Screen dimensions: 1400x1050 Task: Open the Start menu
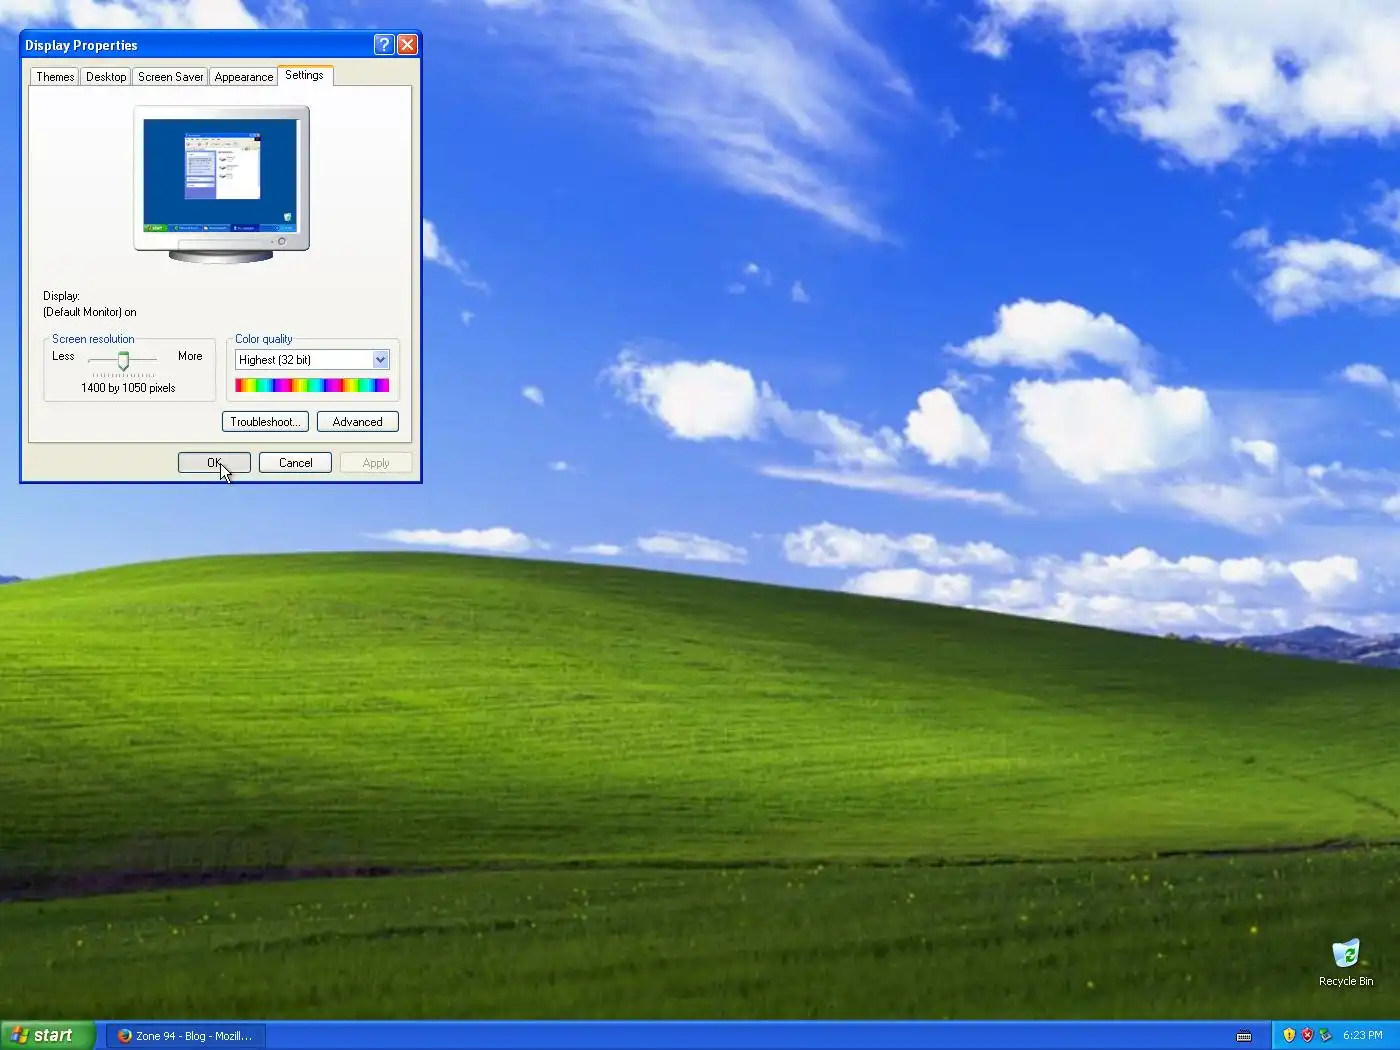[47, 1035]
